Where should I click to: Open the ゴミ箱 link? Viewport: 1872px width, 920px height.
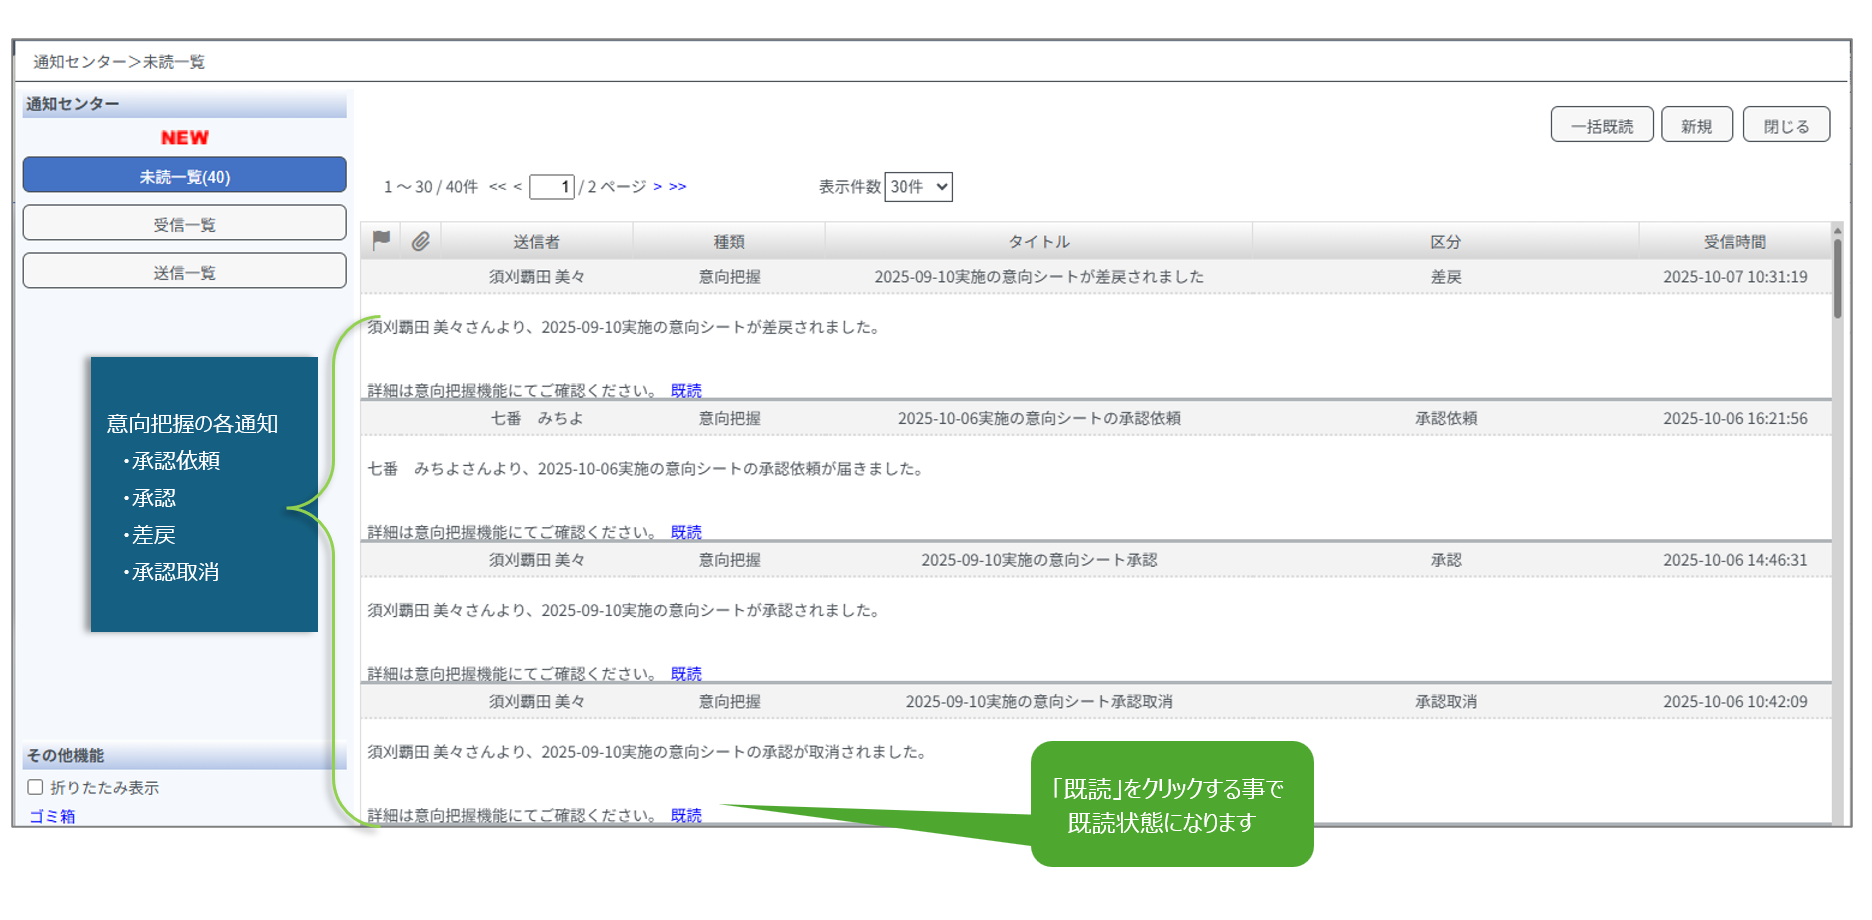click(52, 816)
